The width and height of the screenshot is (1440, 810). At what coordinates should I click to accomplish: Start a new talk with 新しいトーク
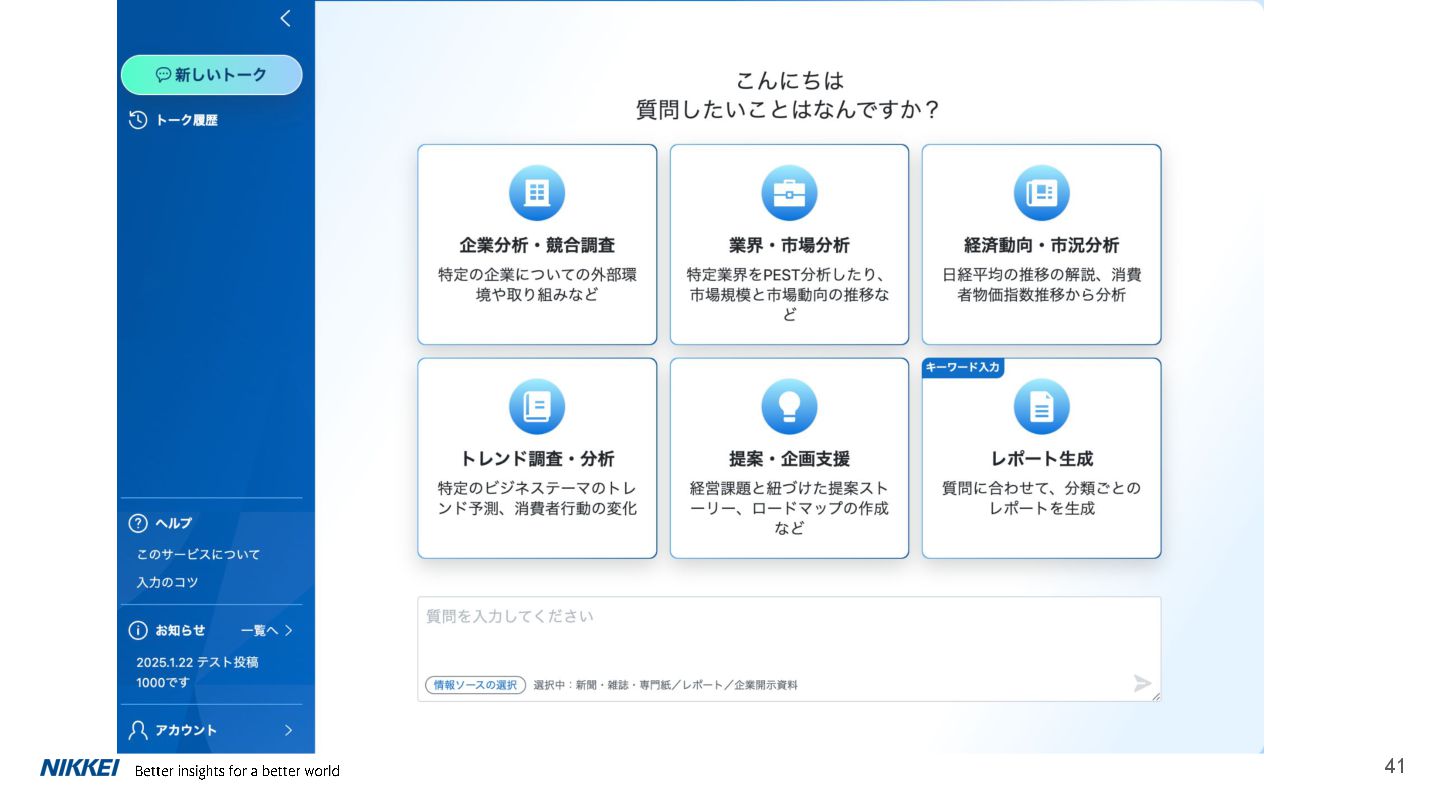coord(211,75)
